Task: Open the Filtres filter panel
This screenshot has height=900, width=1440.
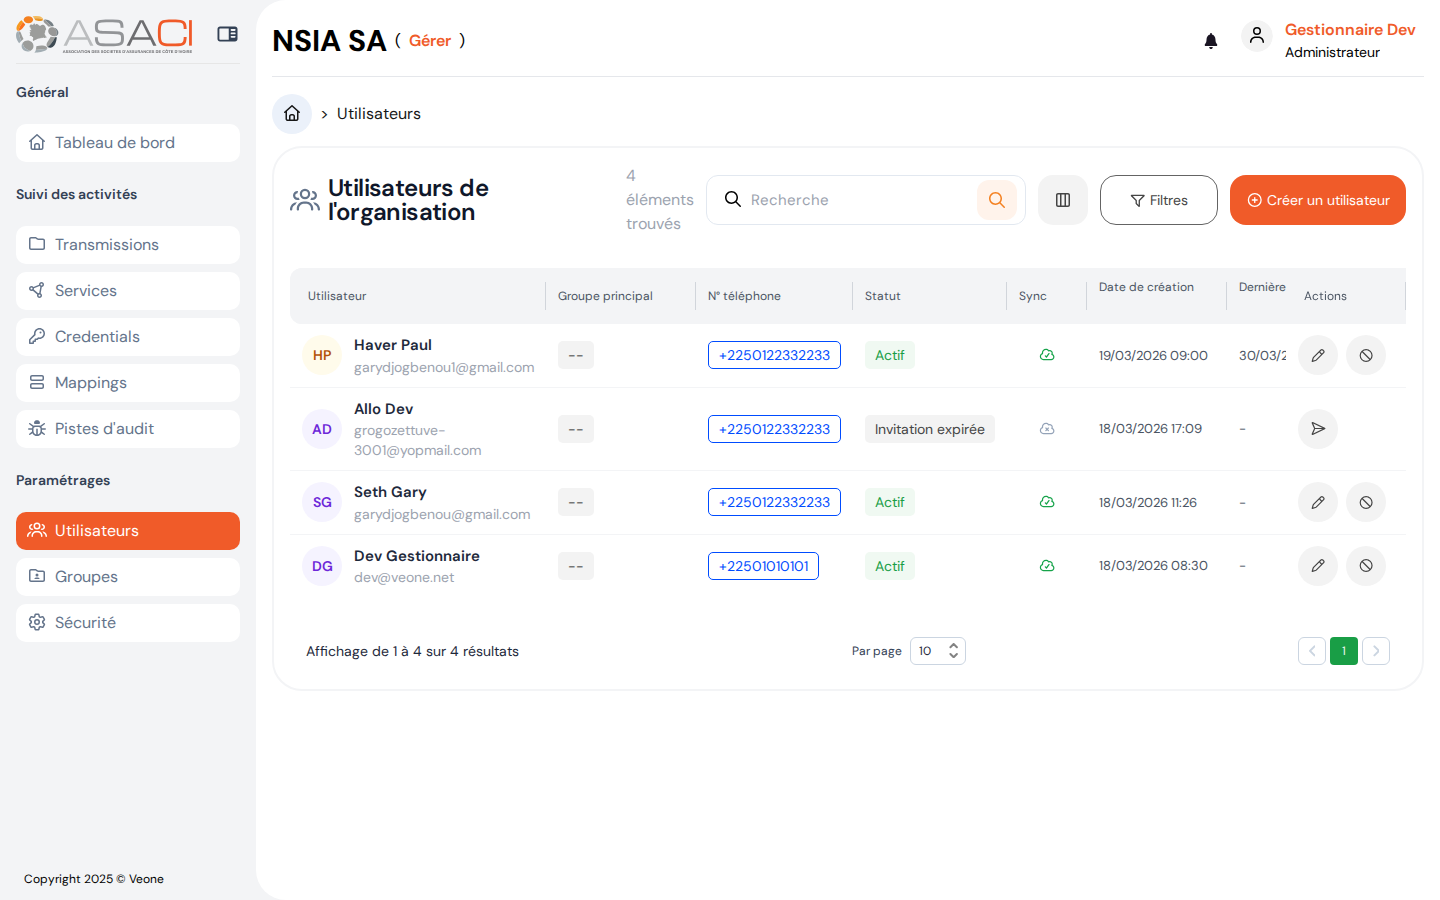Action: 1158,200
